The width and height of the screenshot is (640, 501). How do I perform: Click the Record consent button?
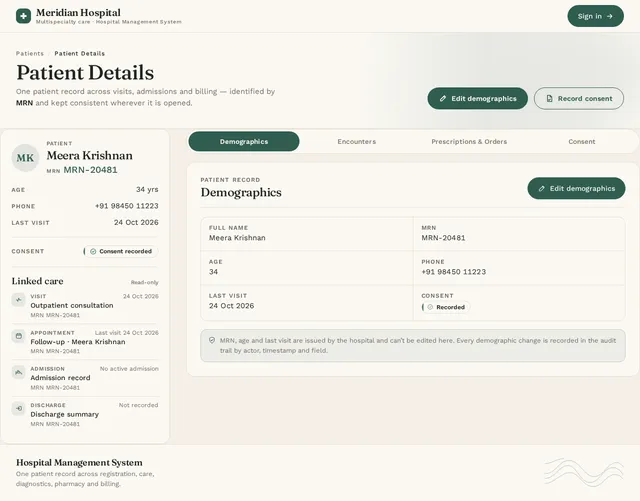coord(579,98)
